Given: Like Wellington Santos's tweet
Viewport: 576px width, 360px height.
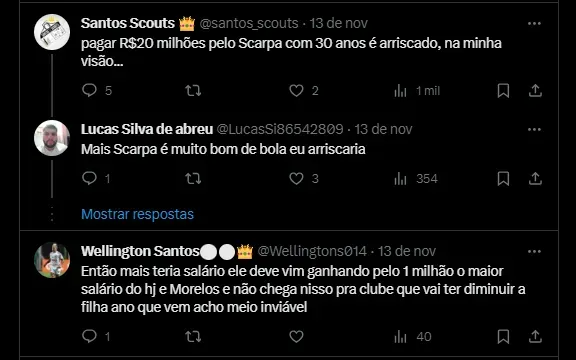Looking at the screenshot, I should (x=296, y=336).
